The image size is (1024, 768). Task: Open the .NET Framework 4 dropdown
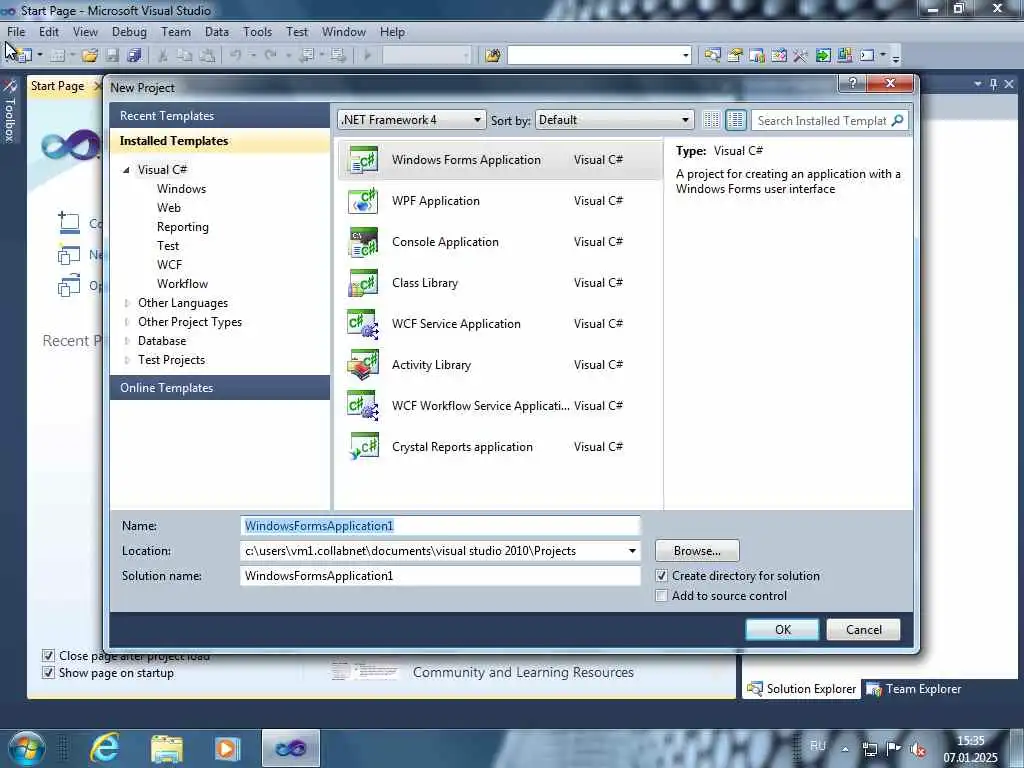point(411,120)
